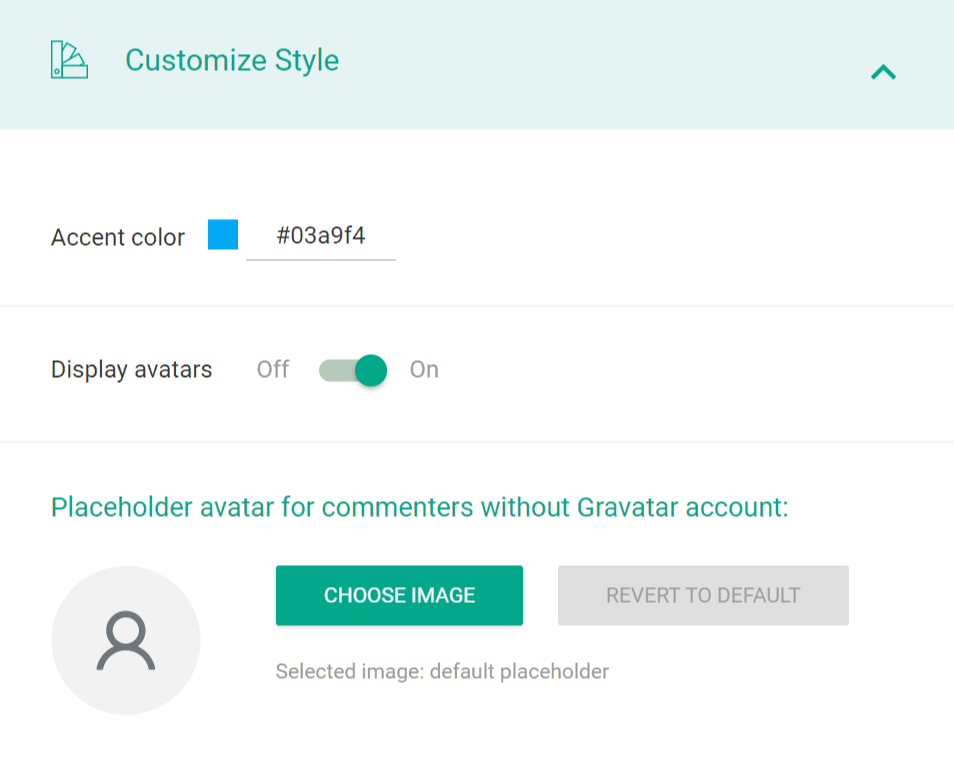This screenshot has width=954, height=772.
Task: Click the Display avatars label
Action: point(132,370)
